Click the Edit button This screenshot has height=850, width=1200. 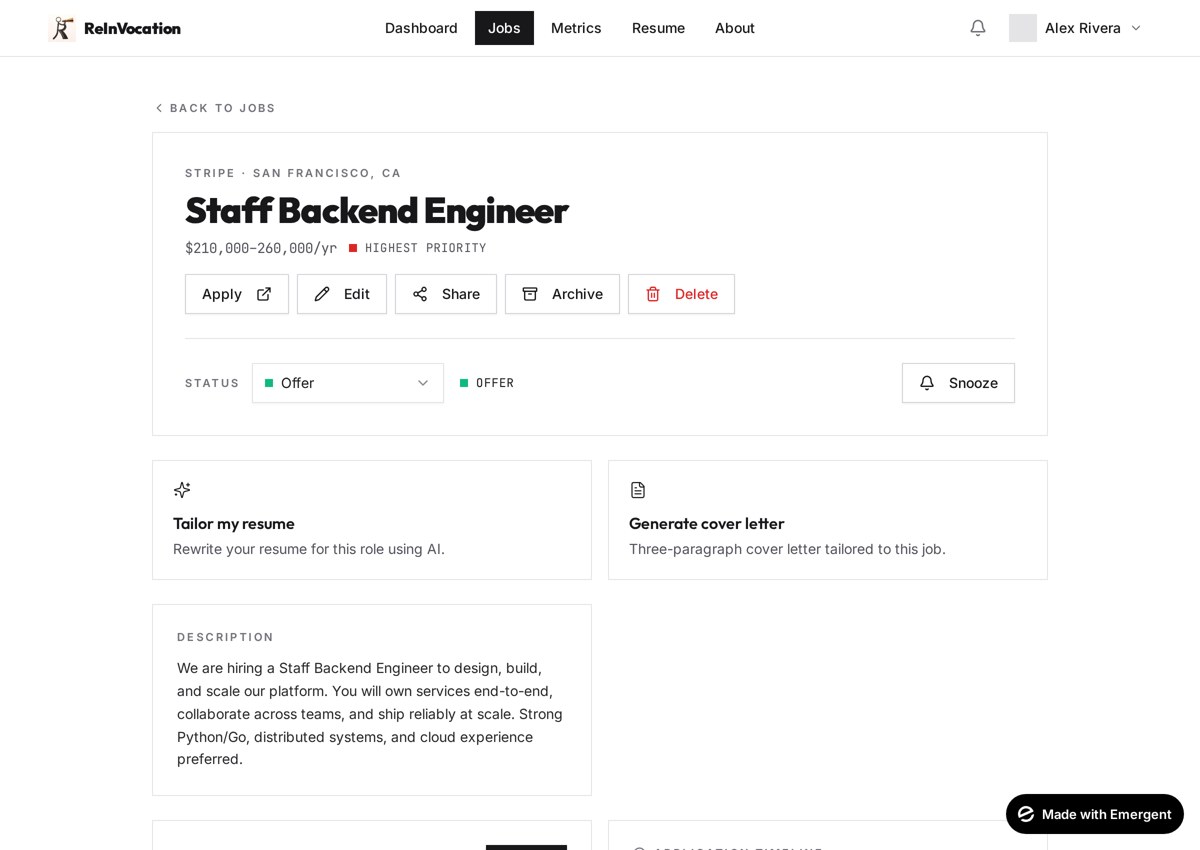click(342, 294)
